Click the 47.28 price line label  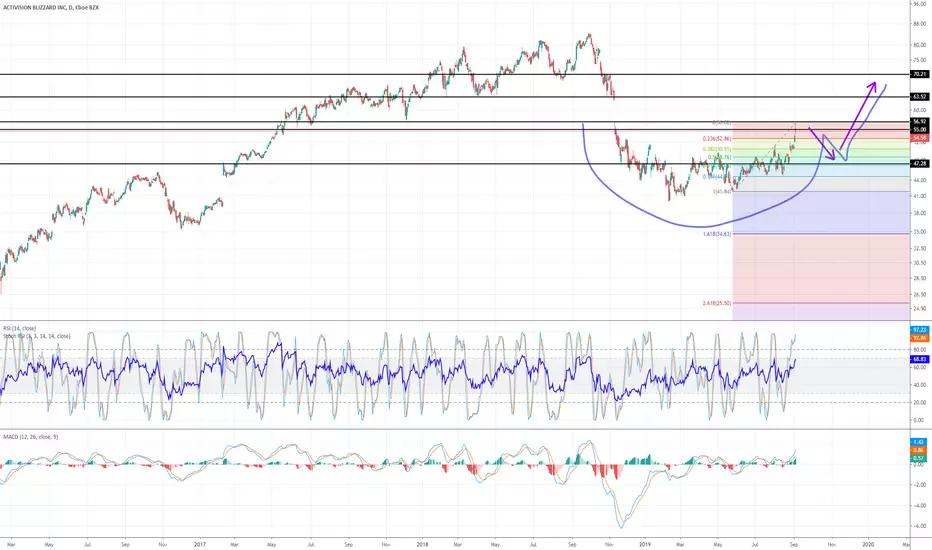(x=920, y=163)
